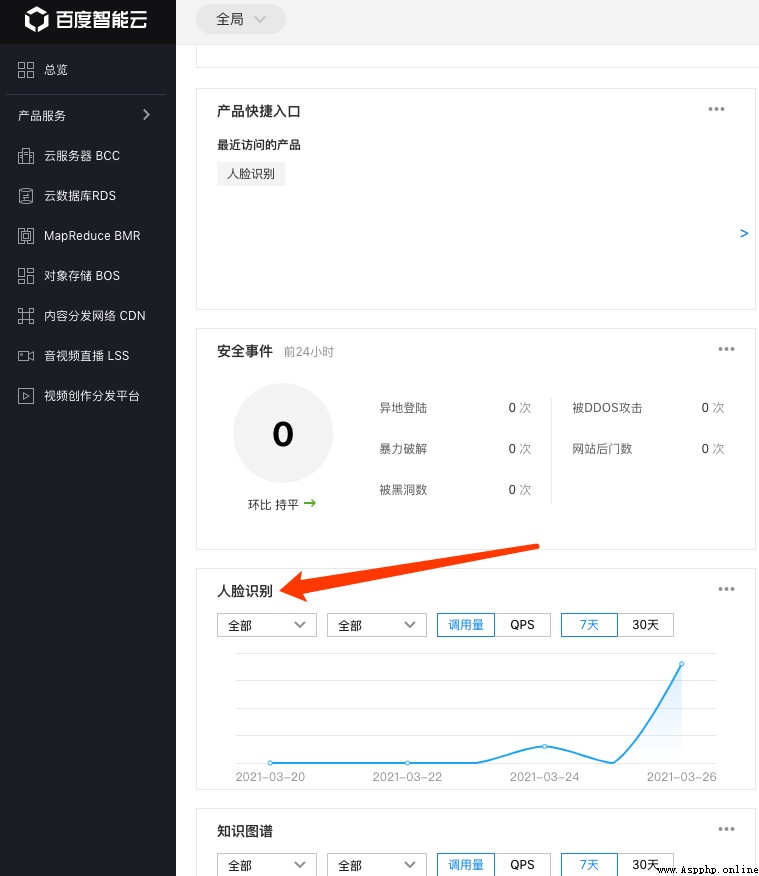Image resolution: width=759 pixels, height=876 pixels.
Task: Click the chart data point at 2021-03-26
Action: point(681,664)
